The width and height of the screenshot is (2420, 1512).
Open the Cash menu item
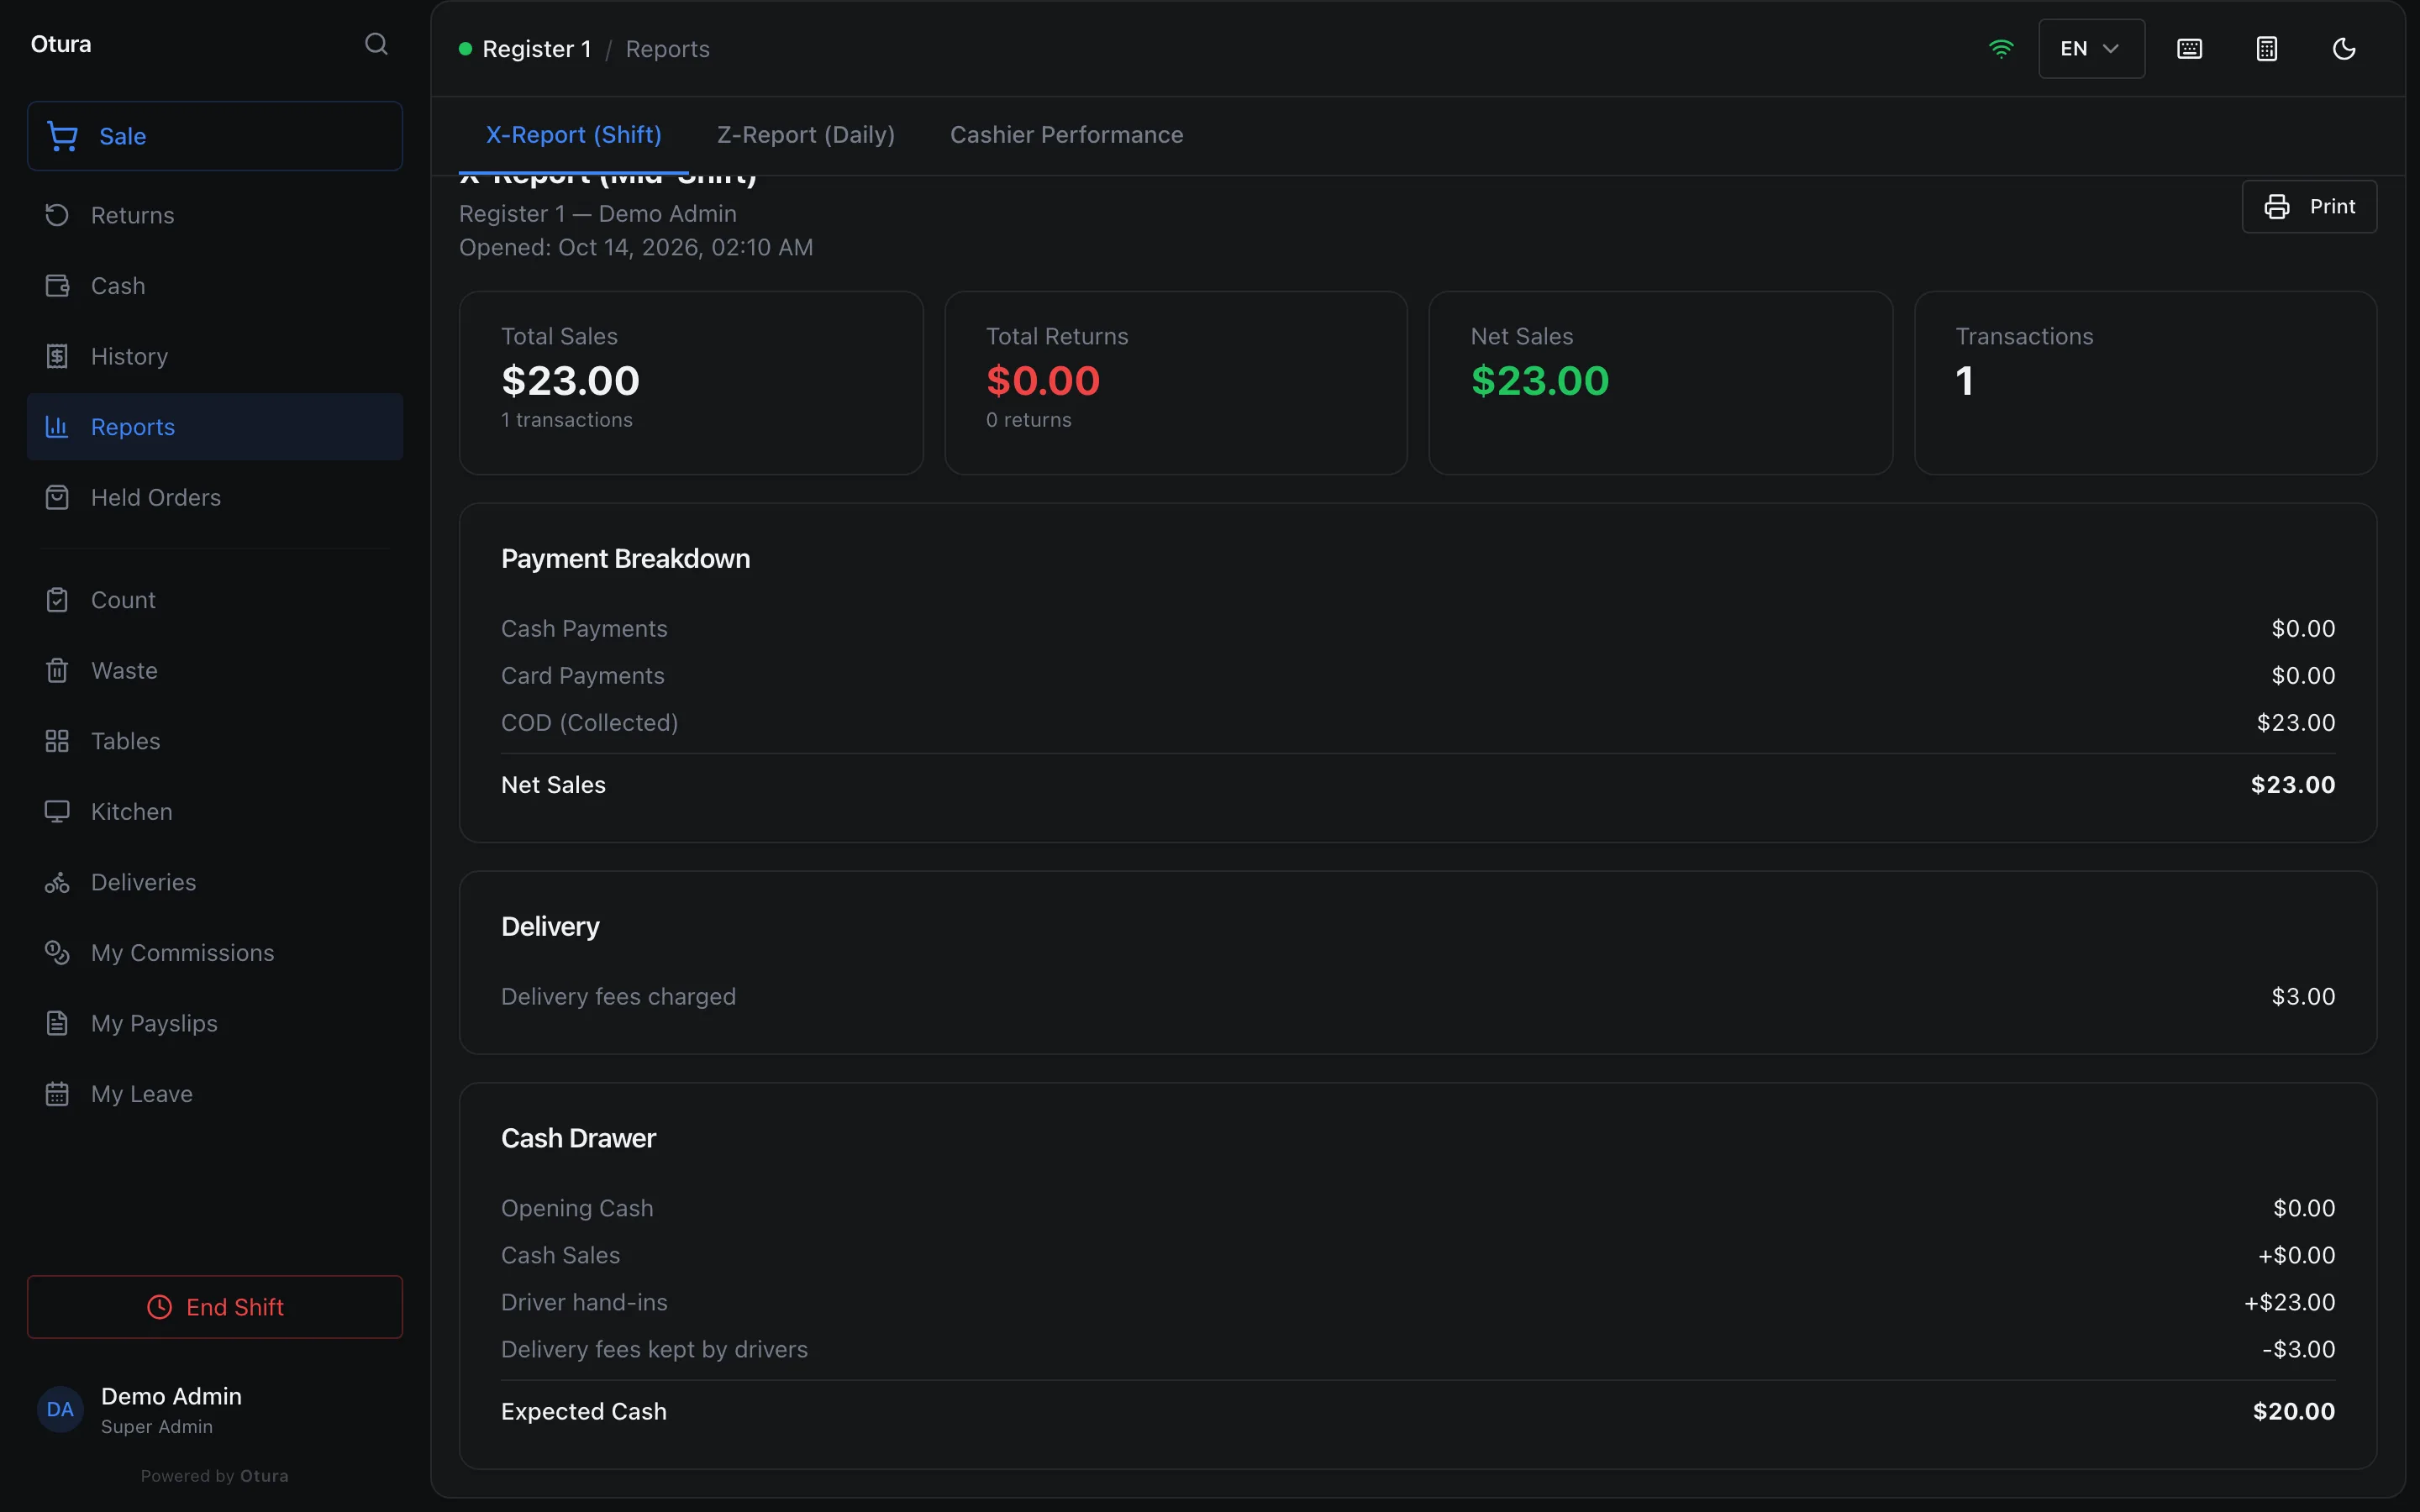point(215,286)
